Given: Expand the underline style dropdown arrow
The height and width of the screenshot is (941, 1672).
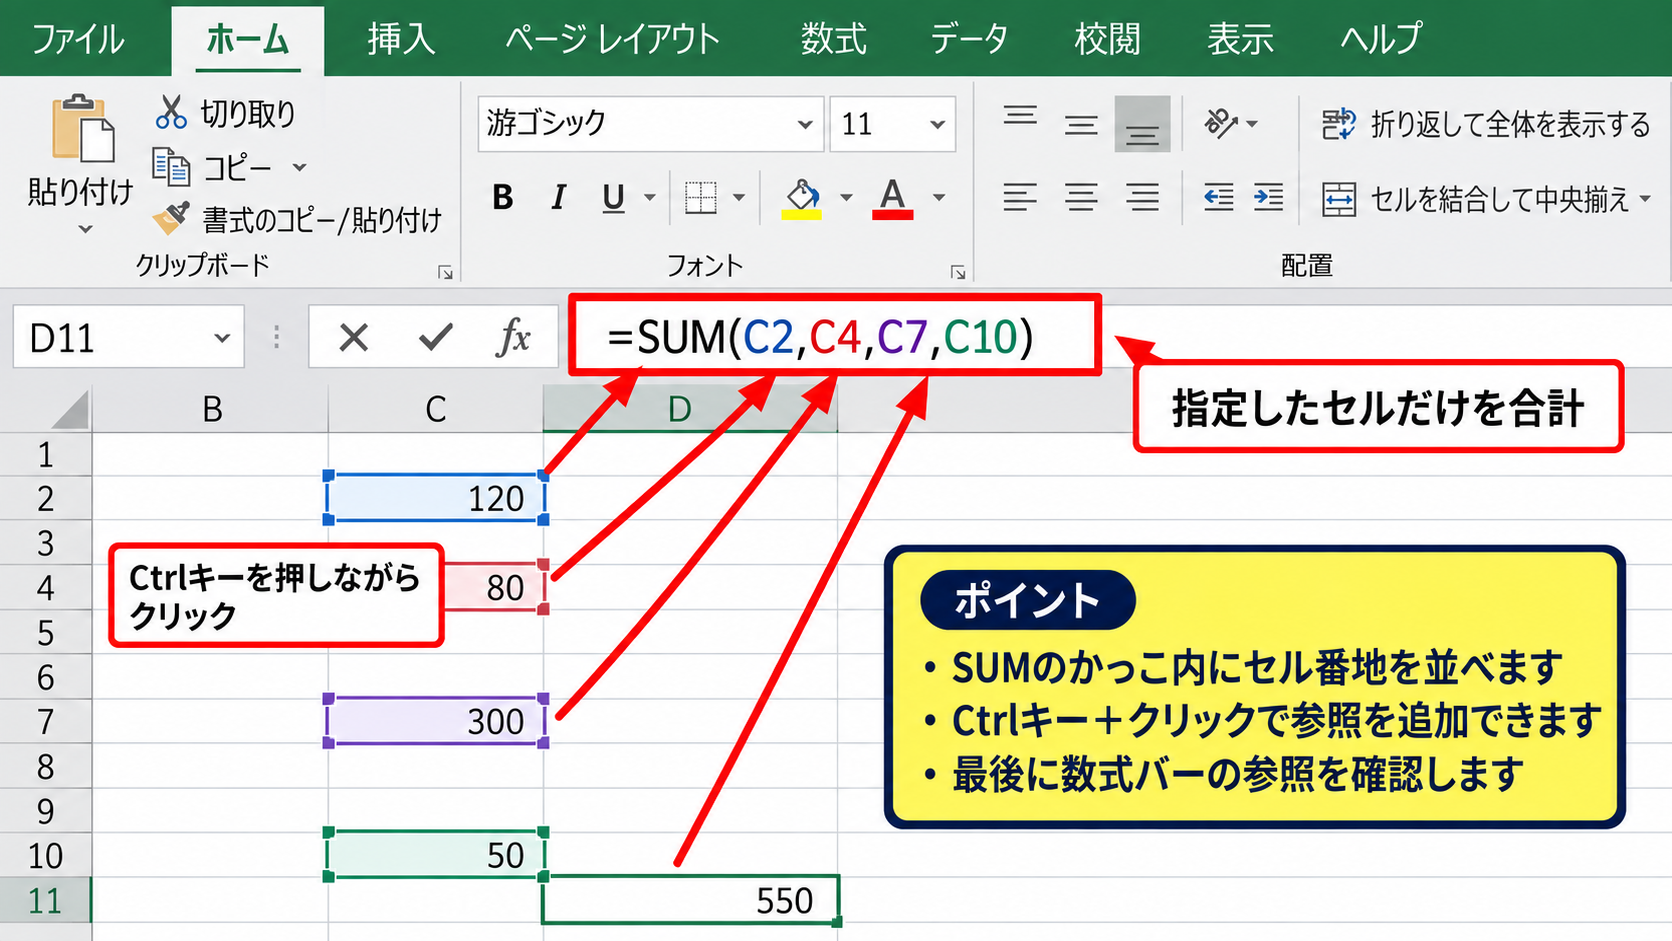Looking at the screenshot, I should 649,198.
